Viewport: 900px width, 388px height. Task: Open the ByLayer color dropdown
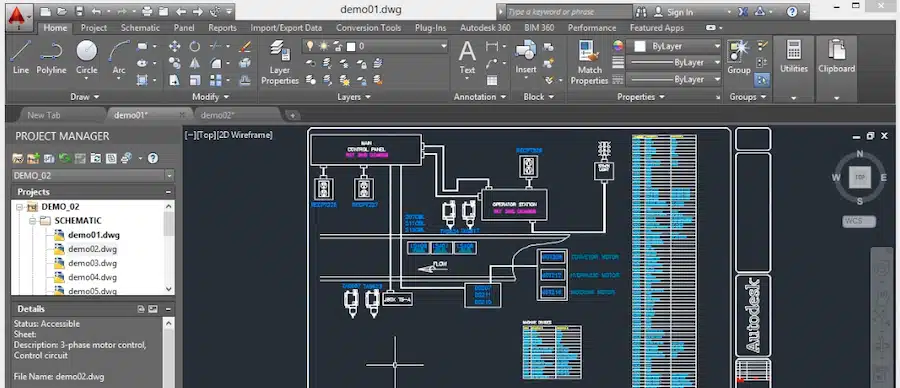(x=717, y=46)
